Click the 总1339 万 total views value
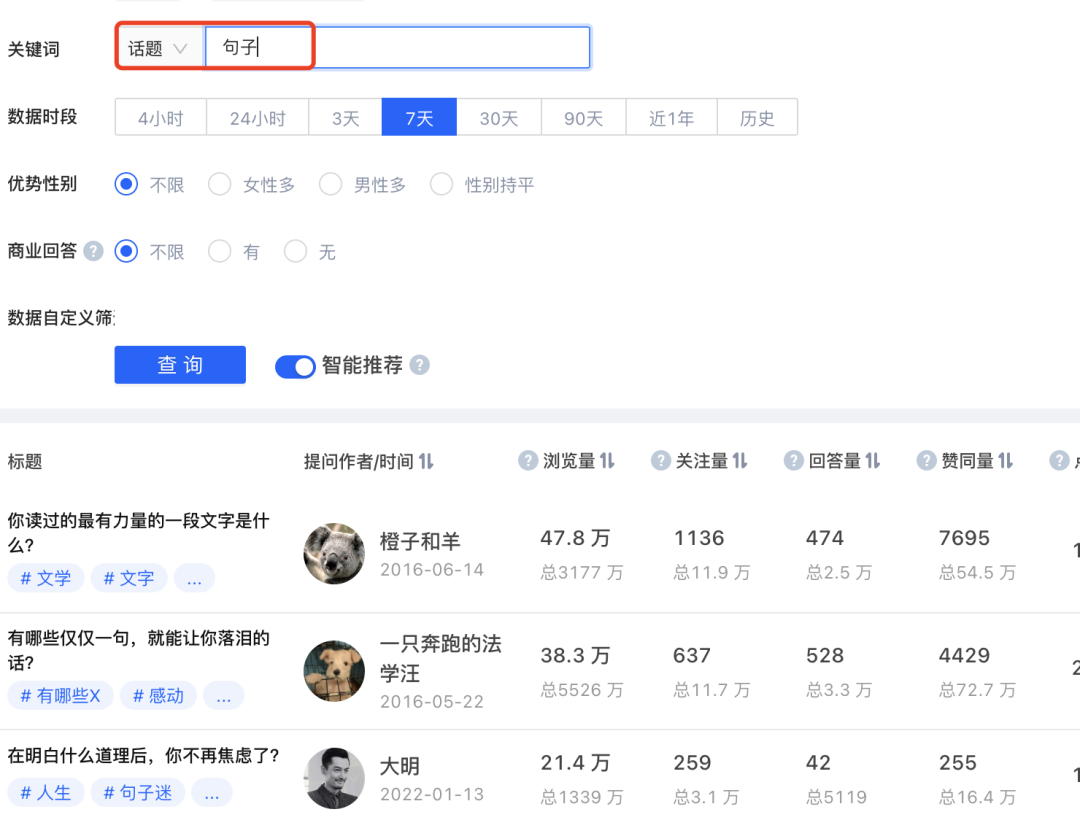The width and height of the screenshot is (1080, 820). 582,797
